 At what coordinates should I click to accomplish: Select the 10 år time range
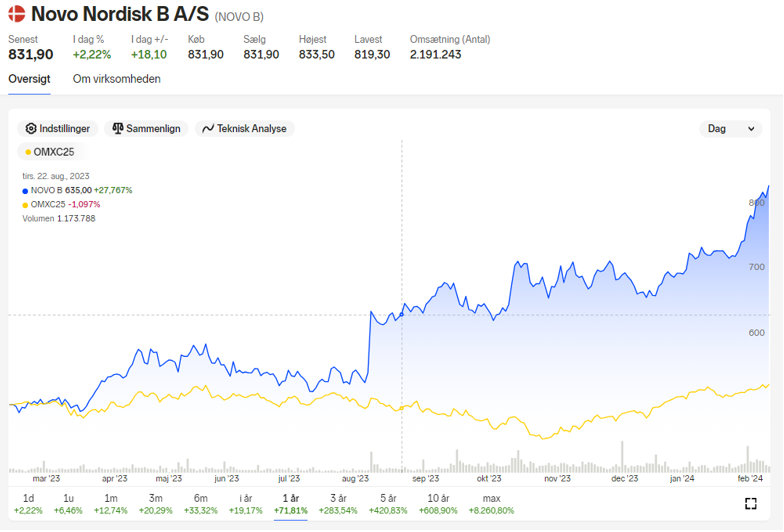(438, 504)
